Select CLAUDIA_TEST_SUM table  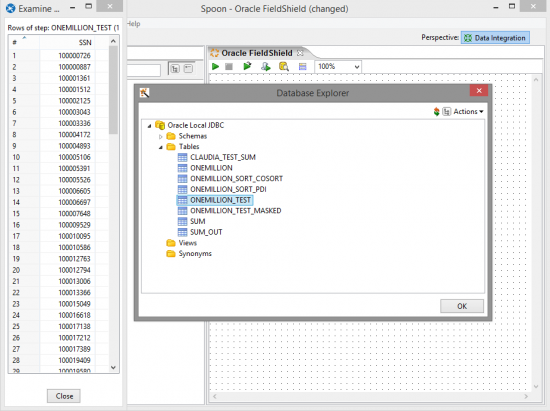(223, 157)
